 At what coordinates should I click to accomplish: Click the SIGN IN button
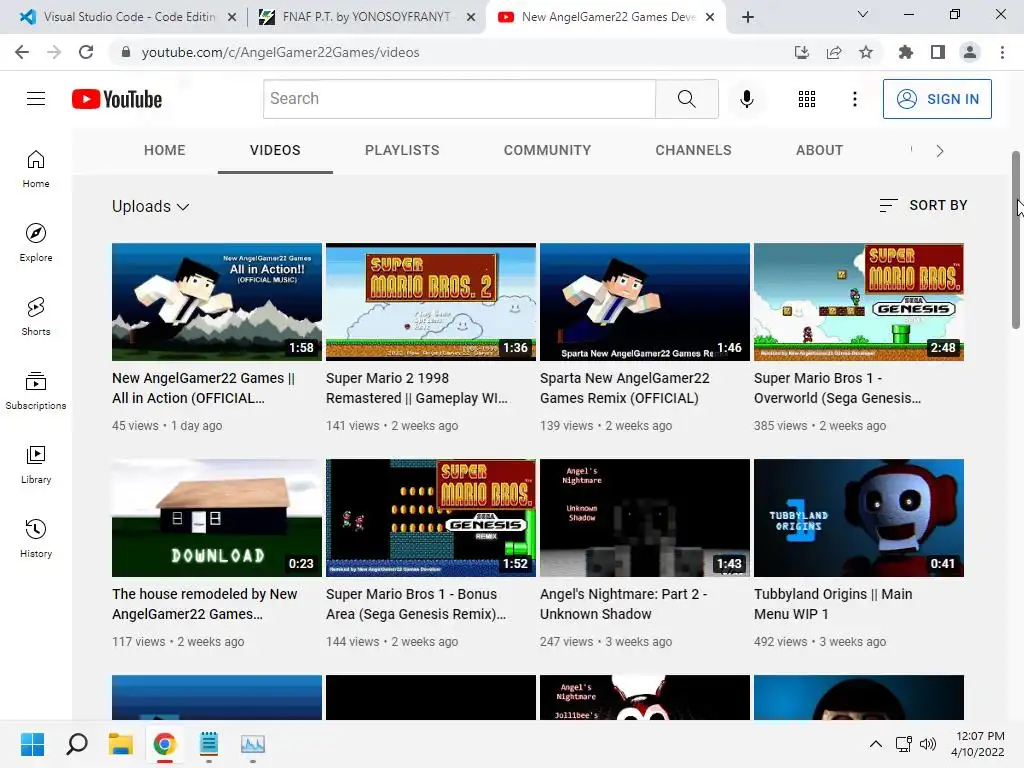(937, 99)
